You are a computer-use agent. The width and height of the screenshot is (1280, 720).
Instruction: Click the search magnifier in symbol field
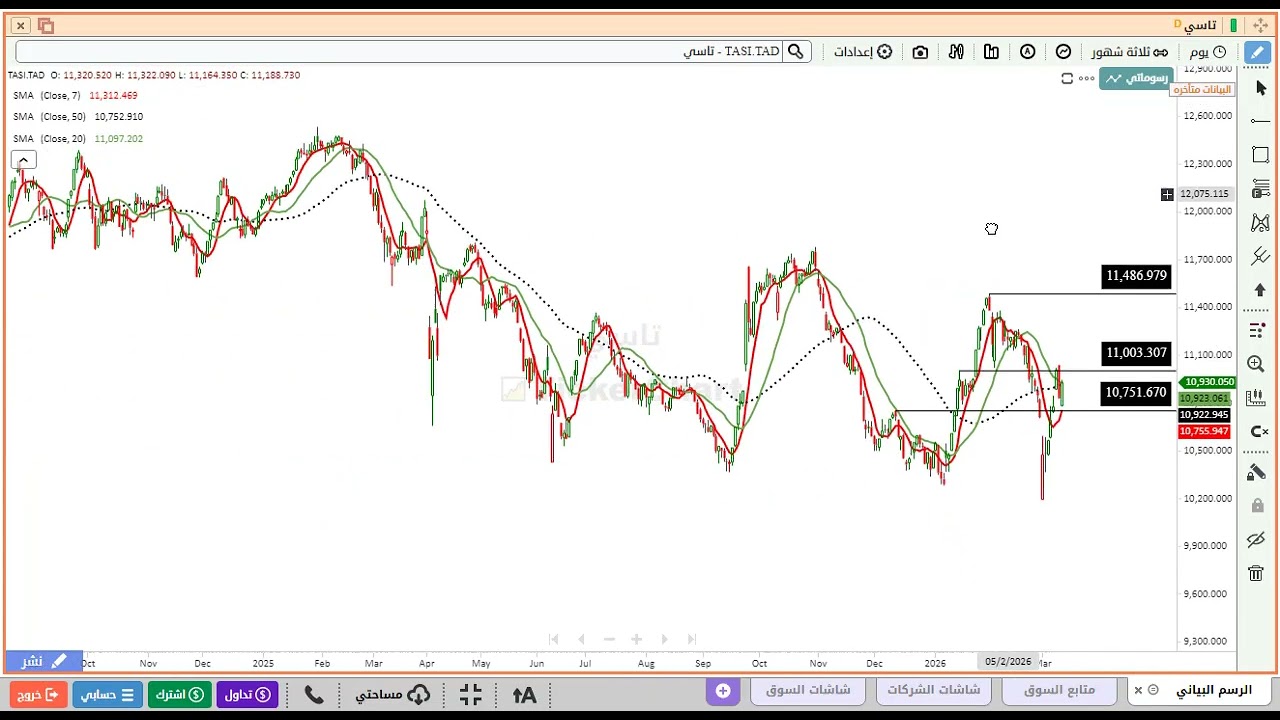point(796,52)
